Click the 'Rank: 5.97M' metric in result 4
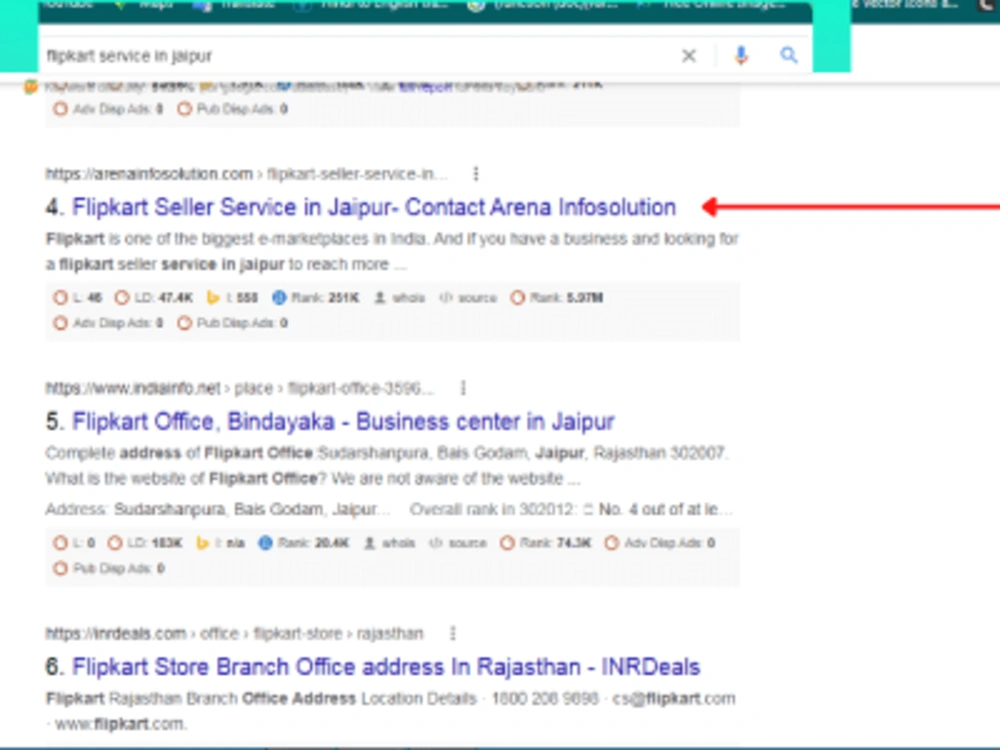1000x750 pixels. 557,298
